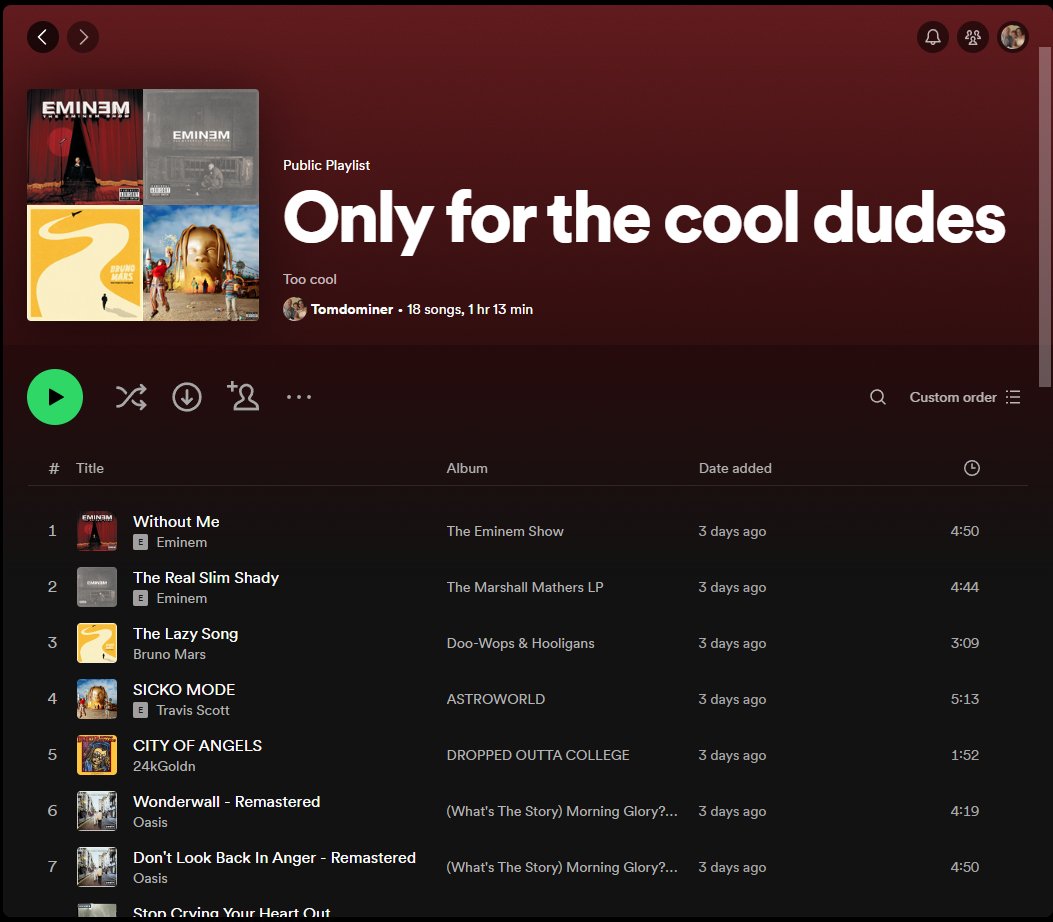Open the ASTROWORLD album link
The width and height of the screenshot is (1053, 922).
496,699
